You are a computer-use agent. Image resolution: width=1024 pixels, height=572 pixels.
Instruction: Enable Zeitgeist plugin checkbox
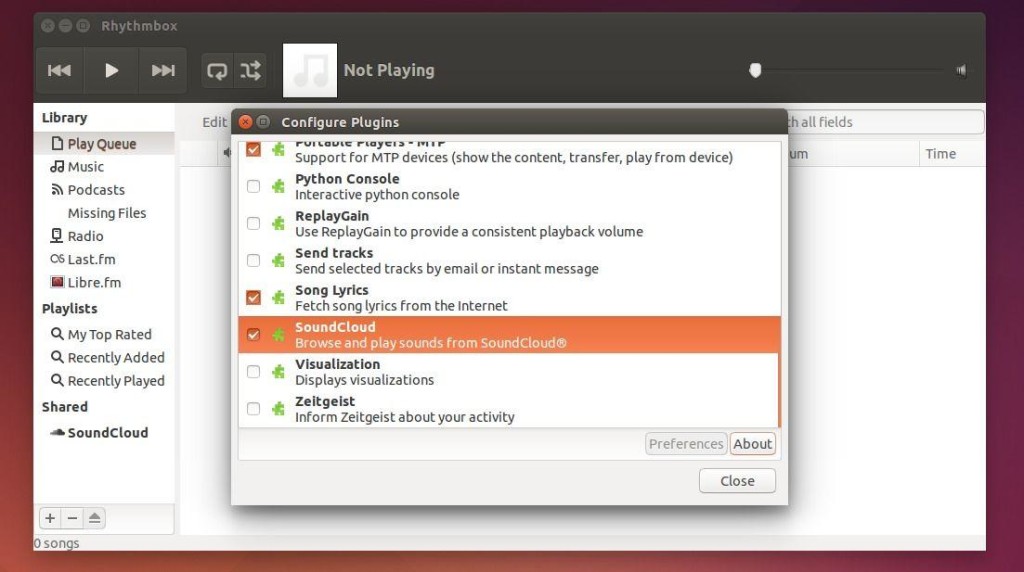pyautogui.click(x=253, y=409)
